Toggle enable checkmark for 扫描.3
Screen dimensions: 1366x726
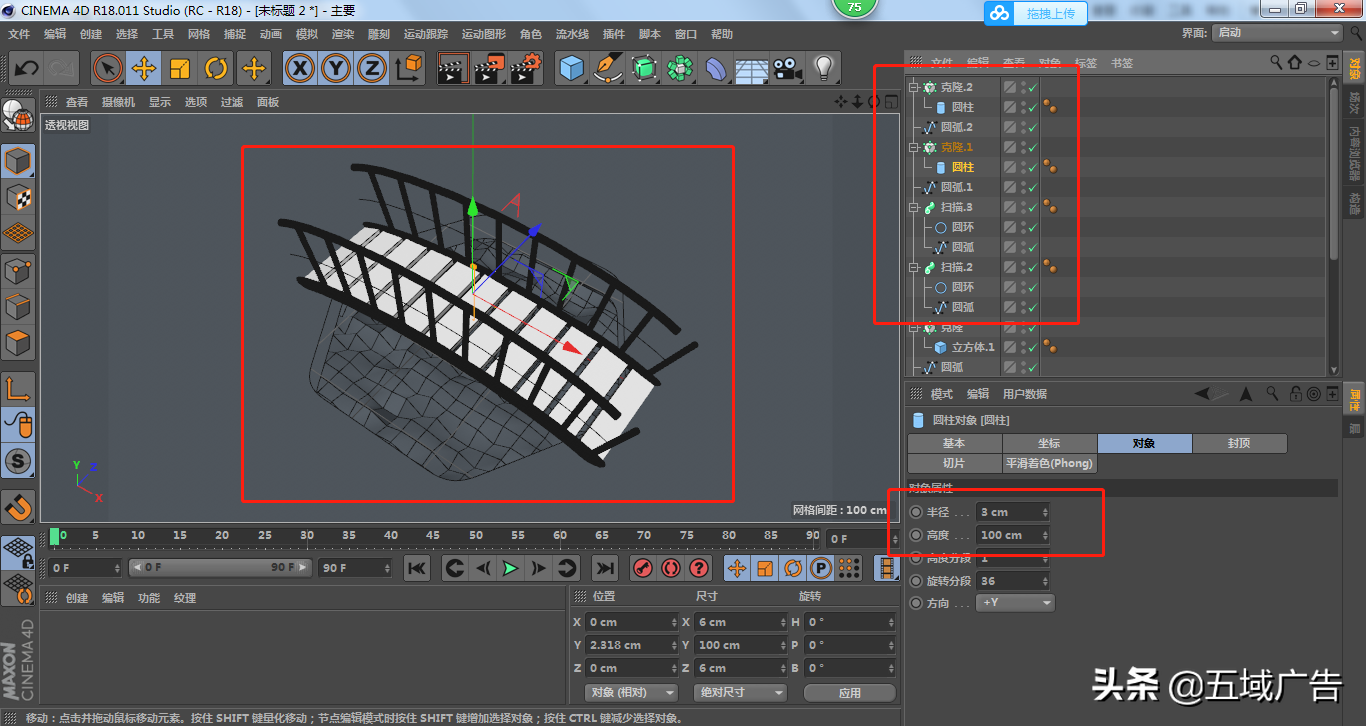pyautogui.click(x=1032, y=207)
